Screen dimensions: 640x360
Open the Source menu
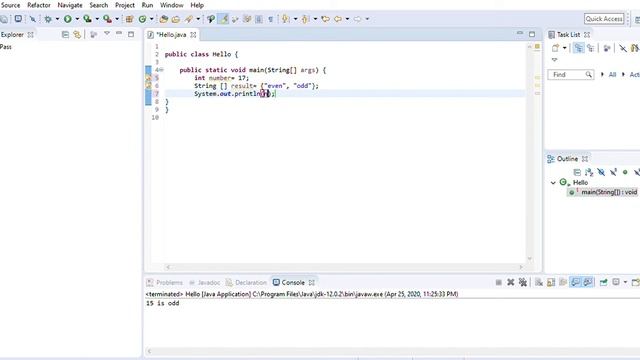click(10, 5)
